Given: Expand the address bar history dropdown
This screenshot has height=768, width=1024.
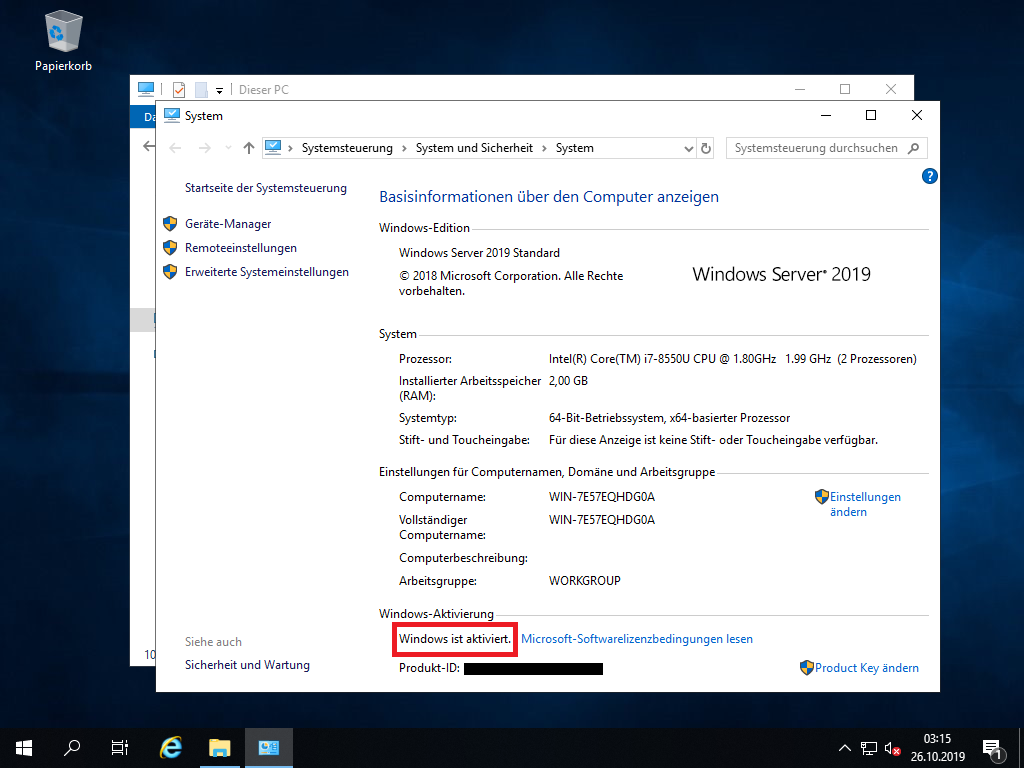Looking at the screenshot, I should coord(688,148).
